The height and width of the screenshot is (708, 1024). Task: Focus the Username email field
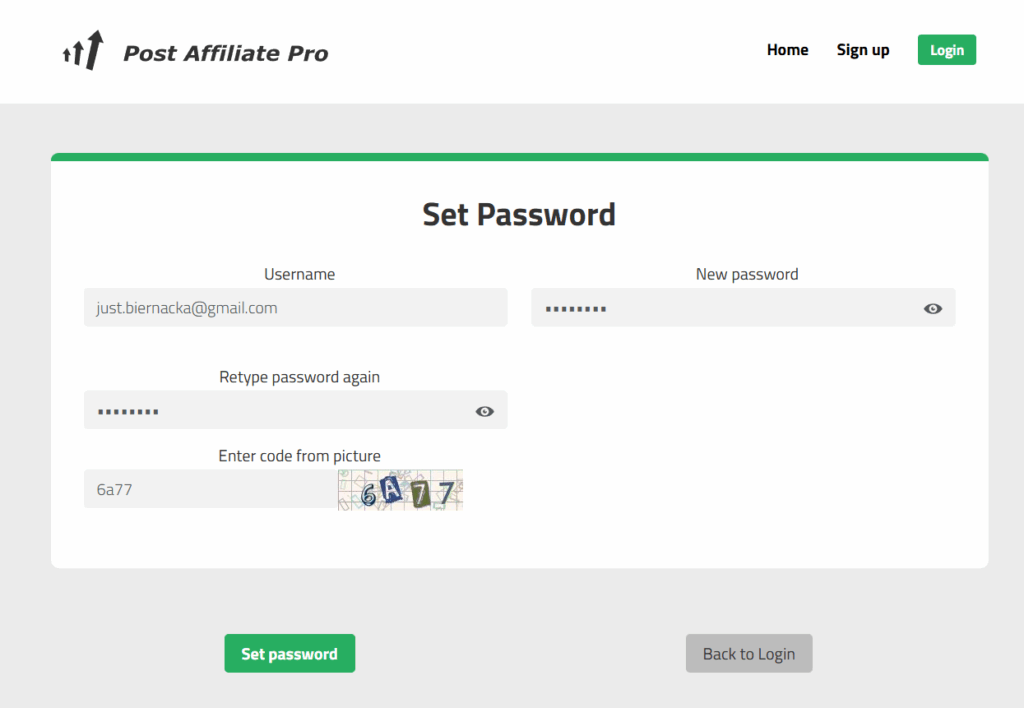point(296,307)
